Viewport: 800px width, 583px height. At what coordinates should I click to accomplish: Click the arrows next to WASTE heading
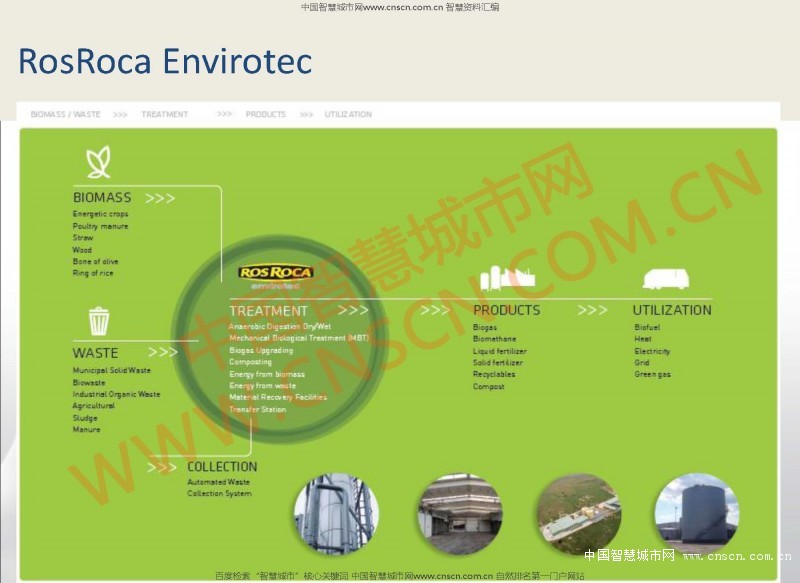click(163, 352)
